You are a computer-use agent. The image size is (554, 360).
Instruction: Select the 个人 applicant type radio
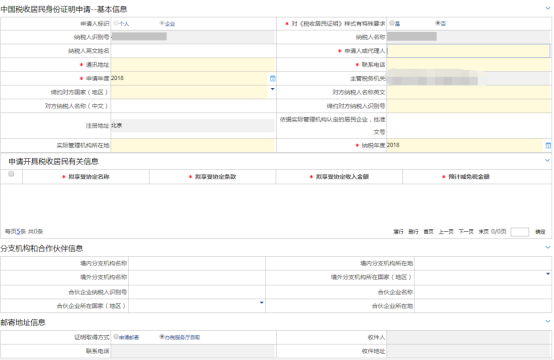pos(116,23)
